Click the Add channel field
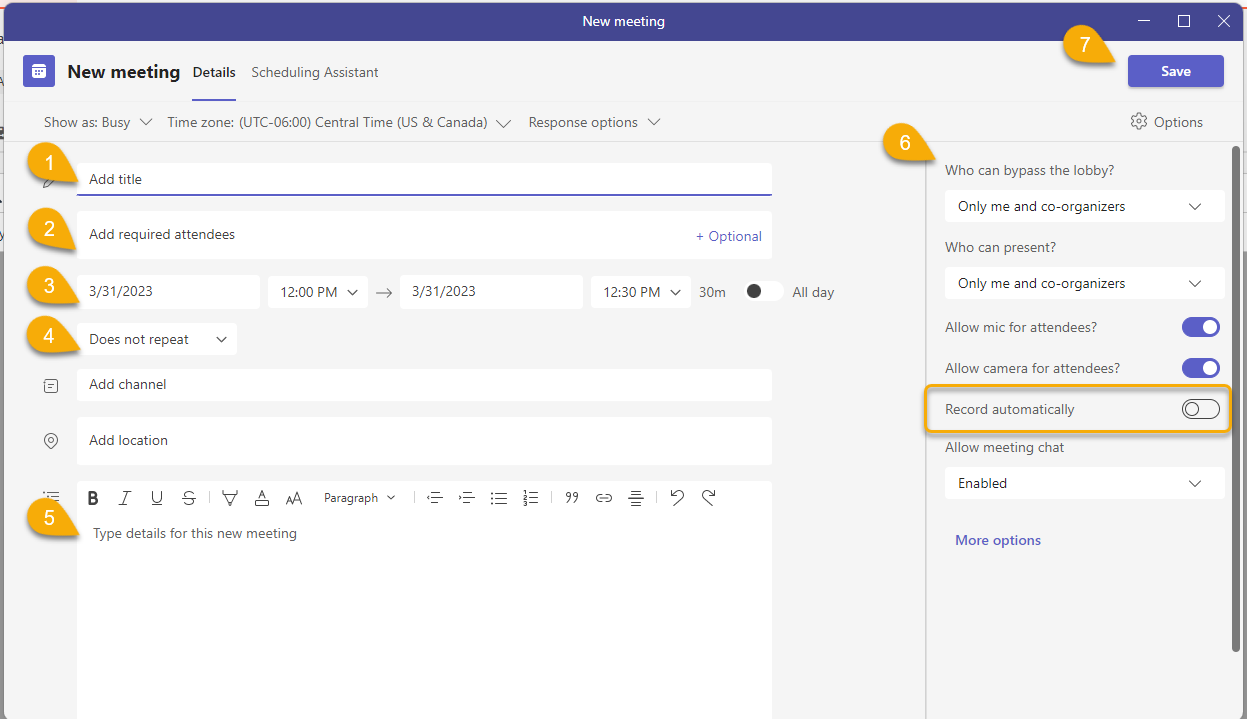The height and width of the screenshot is (719, 1247). 424,385
